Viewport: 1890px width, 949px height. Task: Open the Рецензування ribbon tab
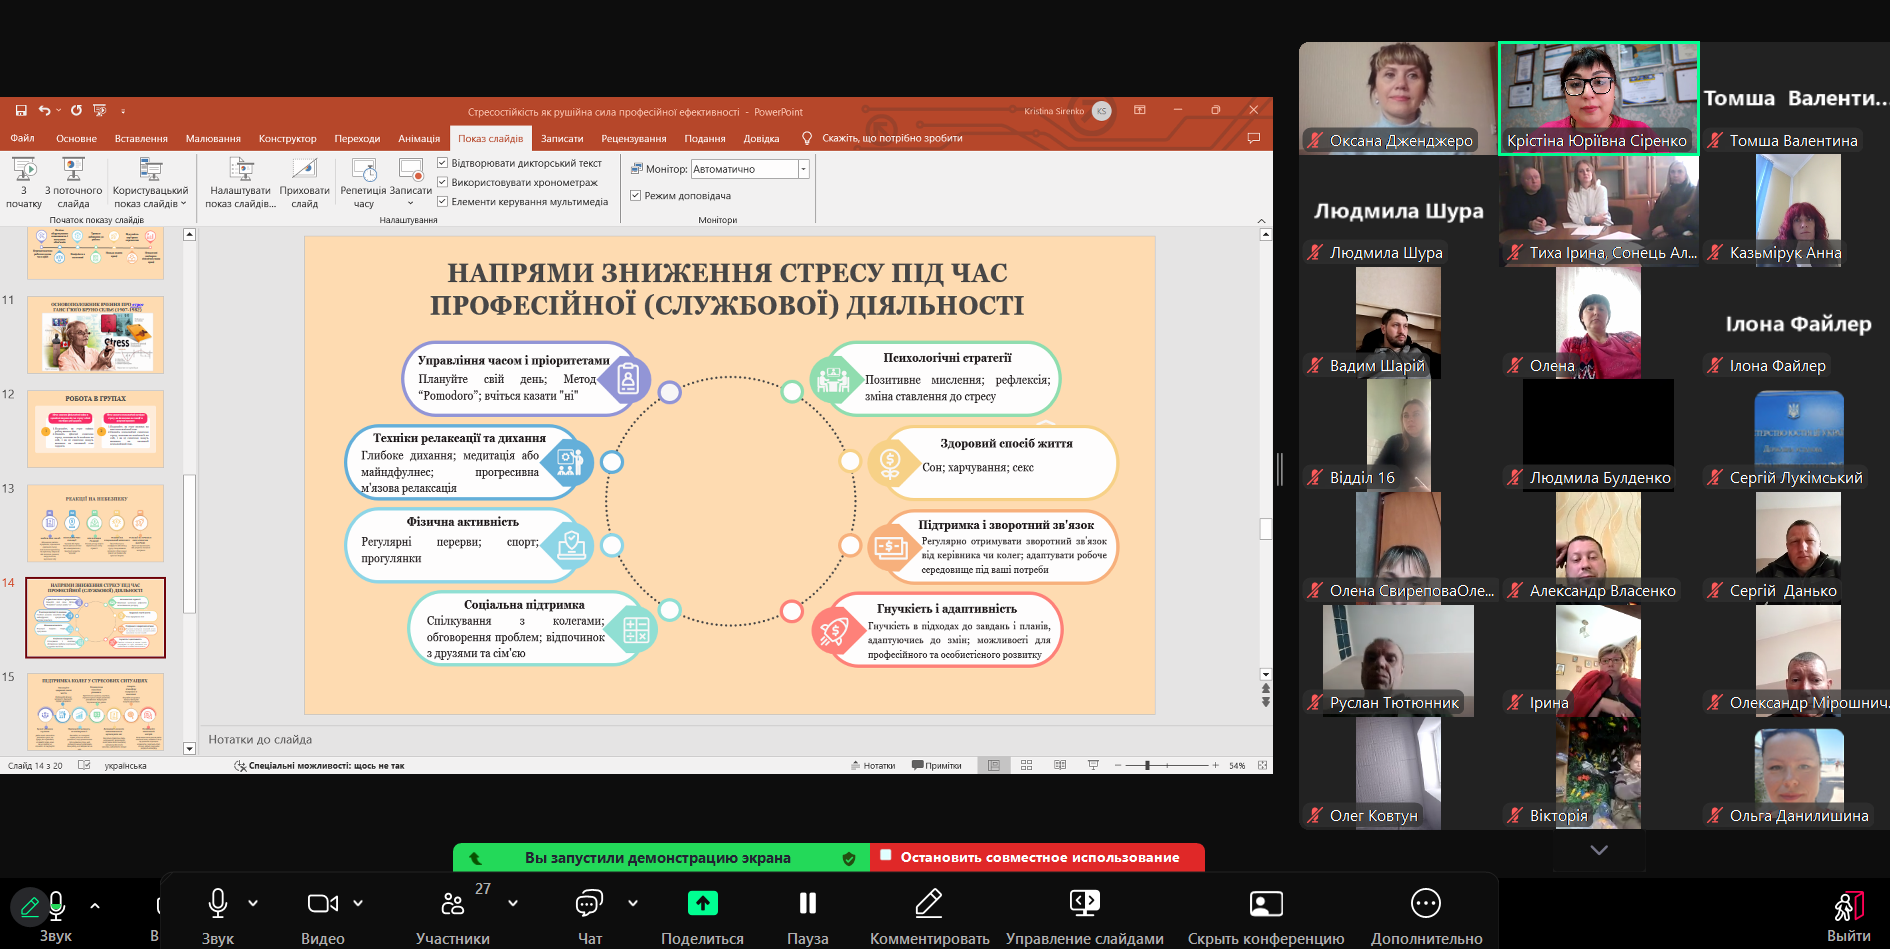633,139
